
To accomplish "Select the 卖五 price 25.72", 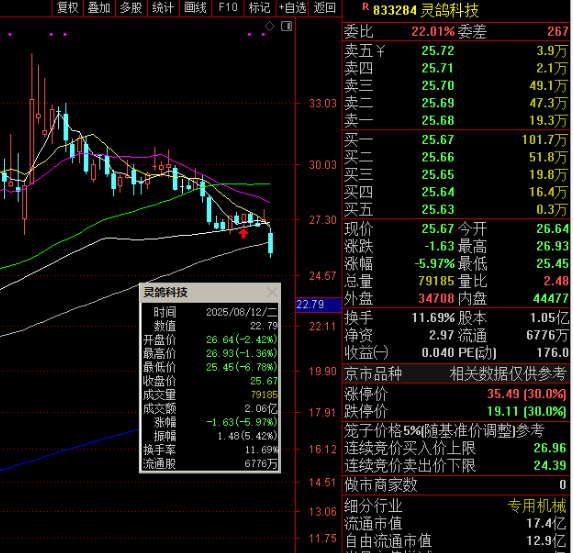I will (438, 51).
